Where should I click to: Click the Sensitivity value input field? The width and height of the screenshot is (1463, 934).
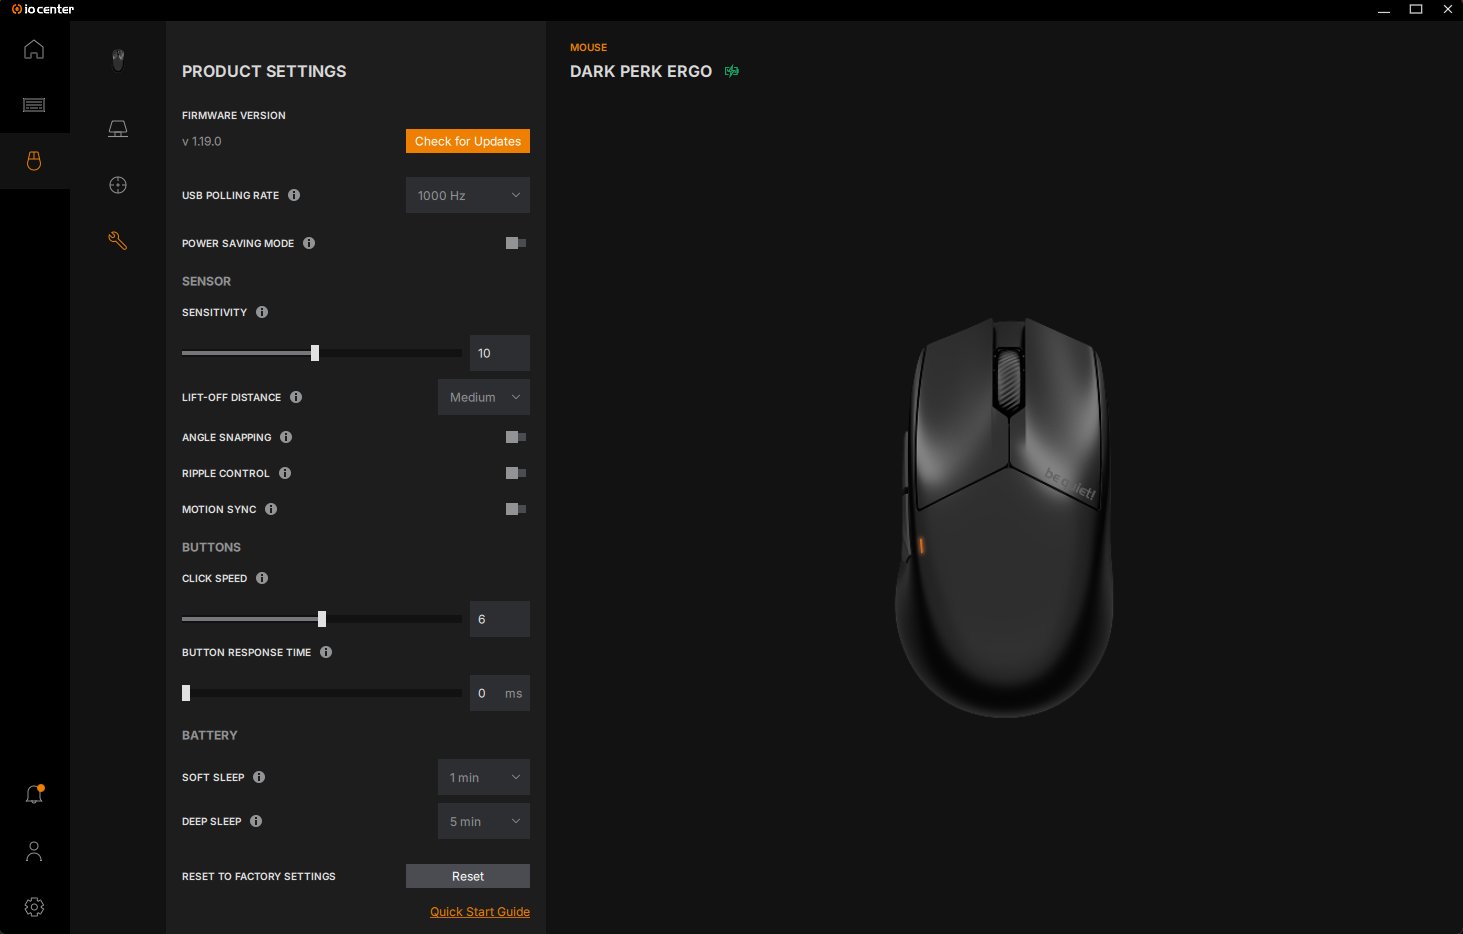(x=499, y=353)
